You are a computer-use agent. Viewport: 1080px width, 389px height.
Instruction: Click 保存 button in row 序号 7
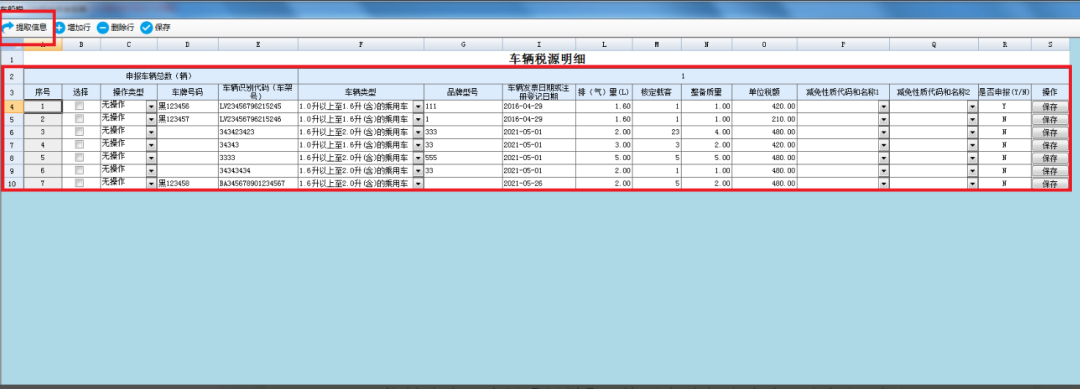1050,184
